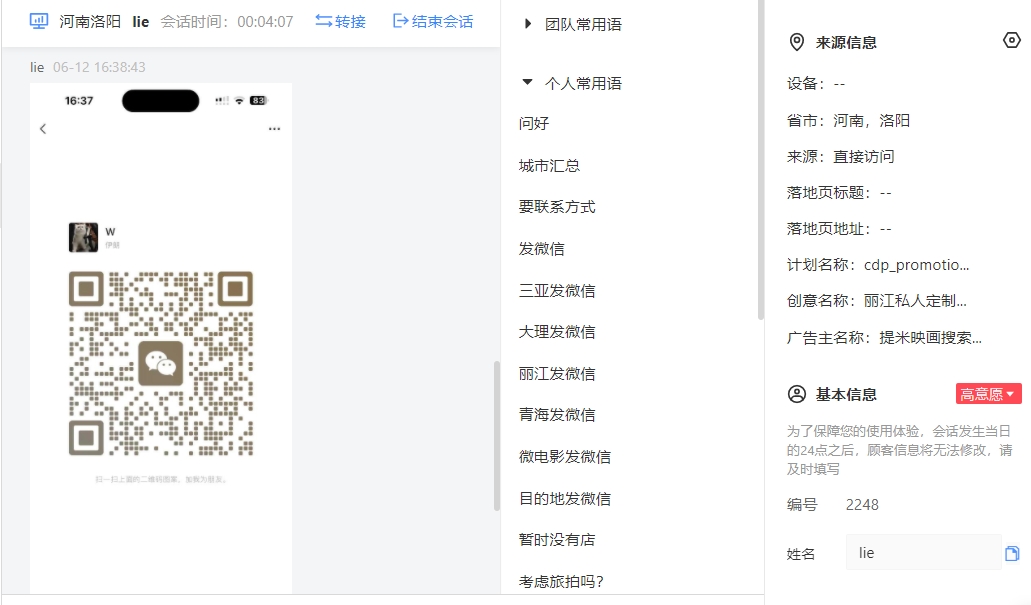The height and width of the screenshot is (605, 1031).
Task: Click the 来源: 直接访问 entry
Action: pyautogui.click(x=840, y=157)
